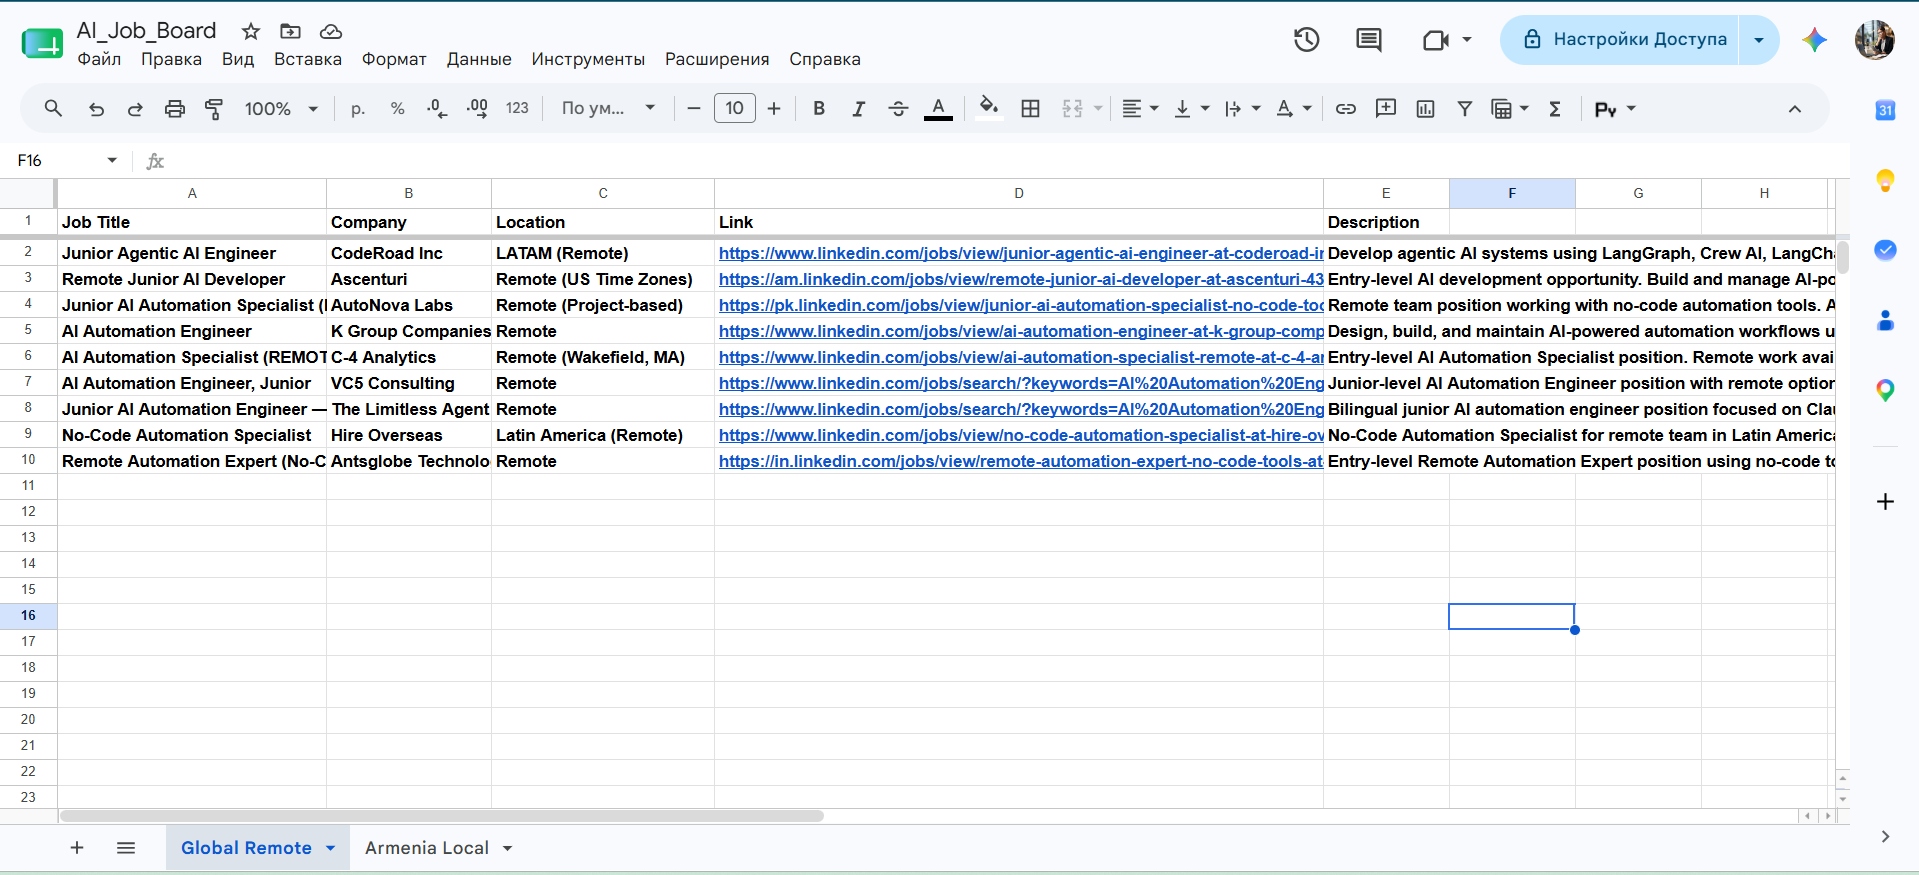Toggle strikethrough formatting
The image size is (1919, 875).
coord(898,109)
